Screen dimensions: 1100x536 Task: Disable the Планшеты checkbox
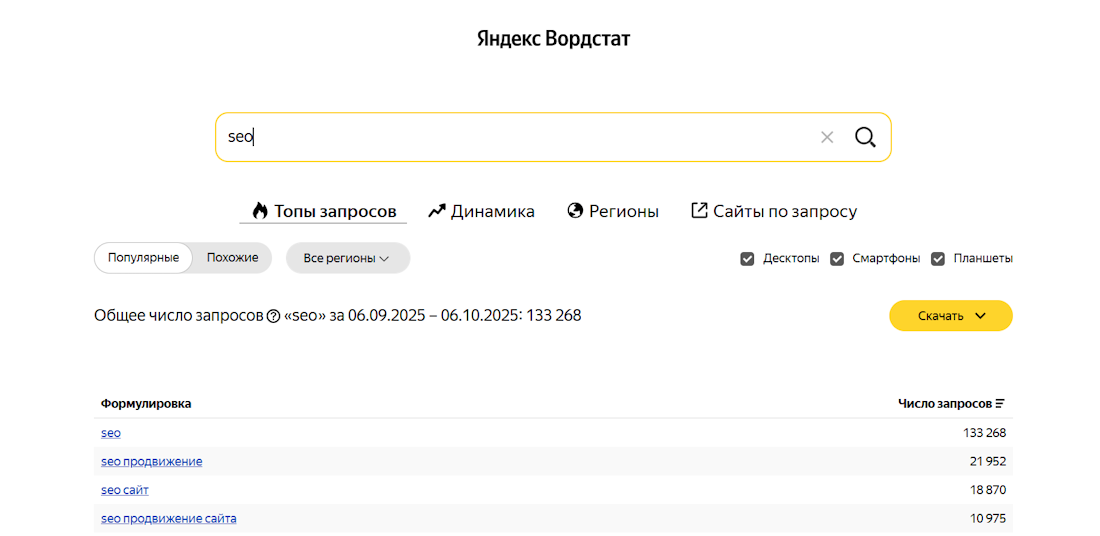click(x=938, y=258)
